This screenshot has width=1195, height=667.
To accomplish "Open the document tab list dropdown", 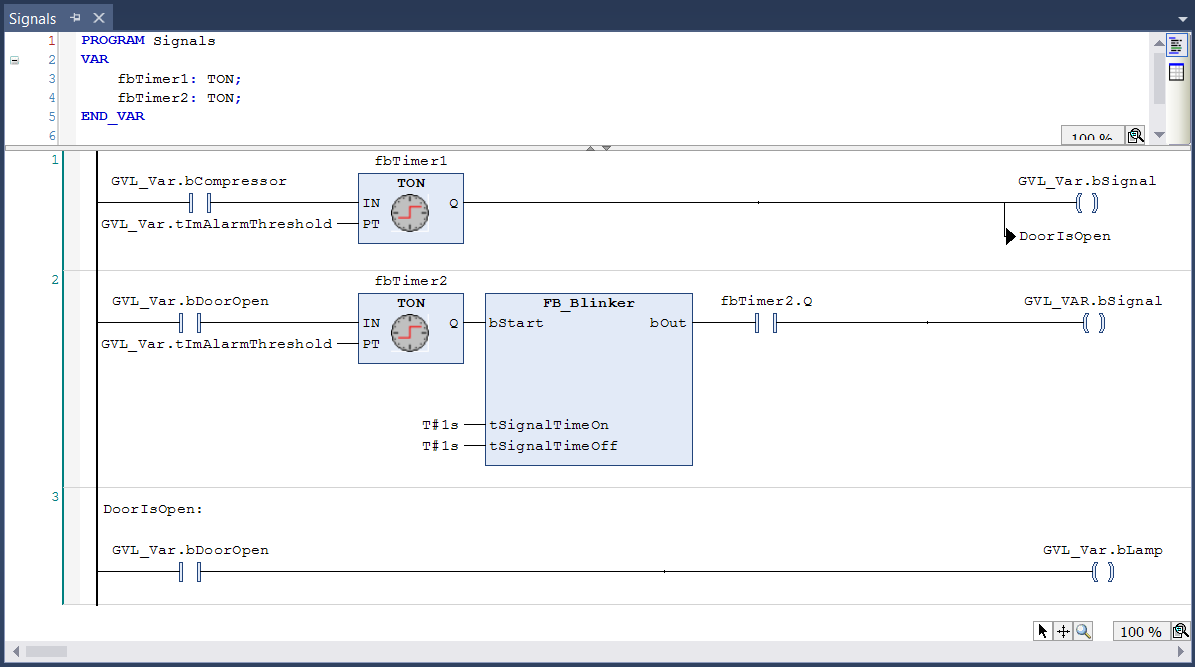I will [1182, 18].
